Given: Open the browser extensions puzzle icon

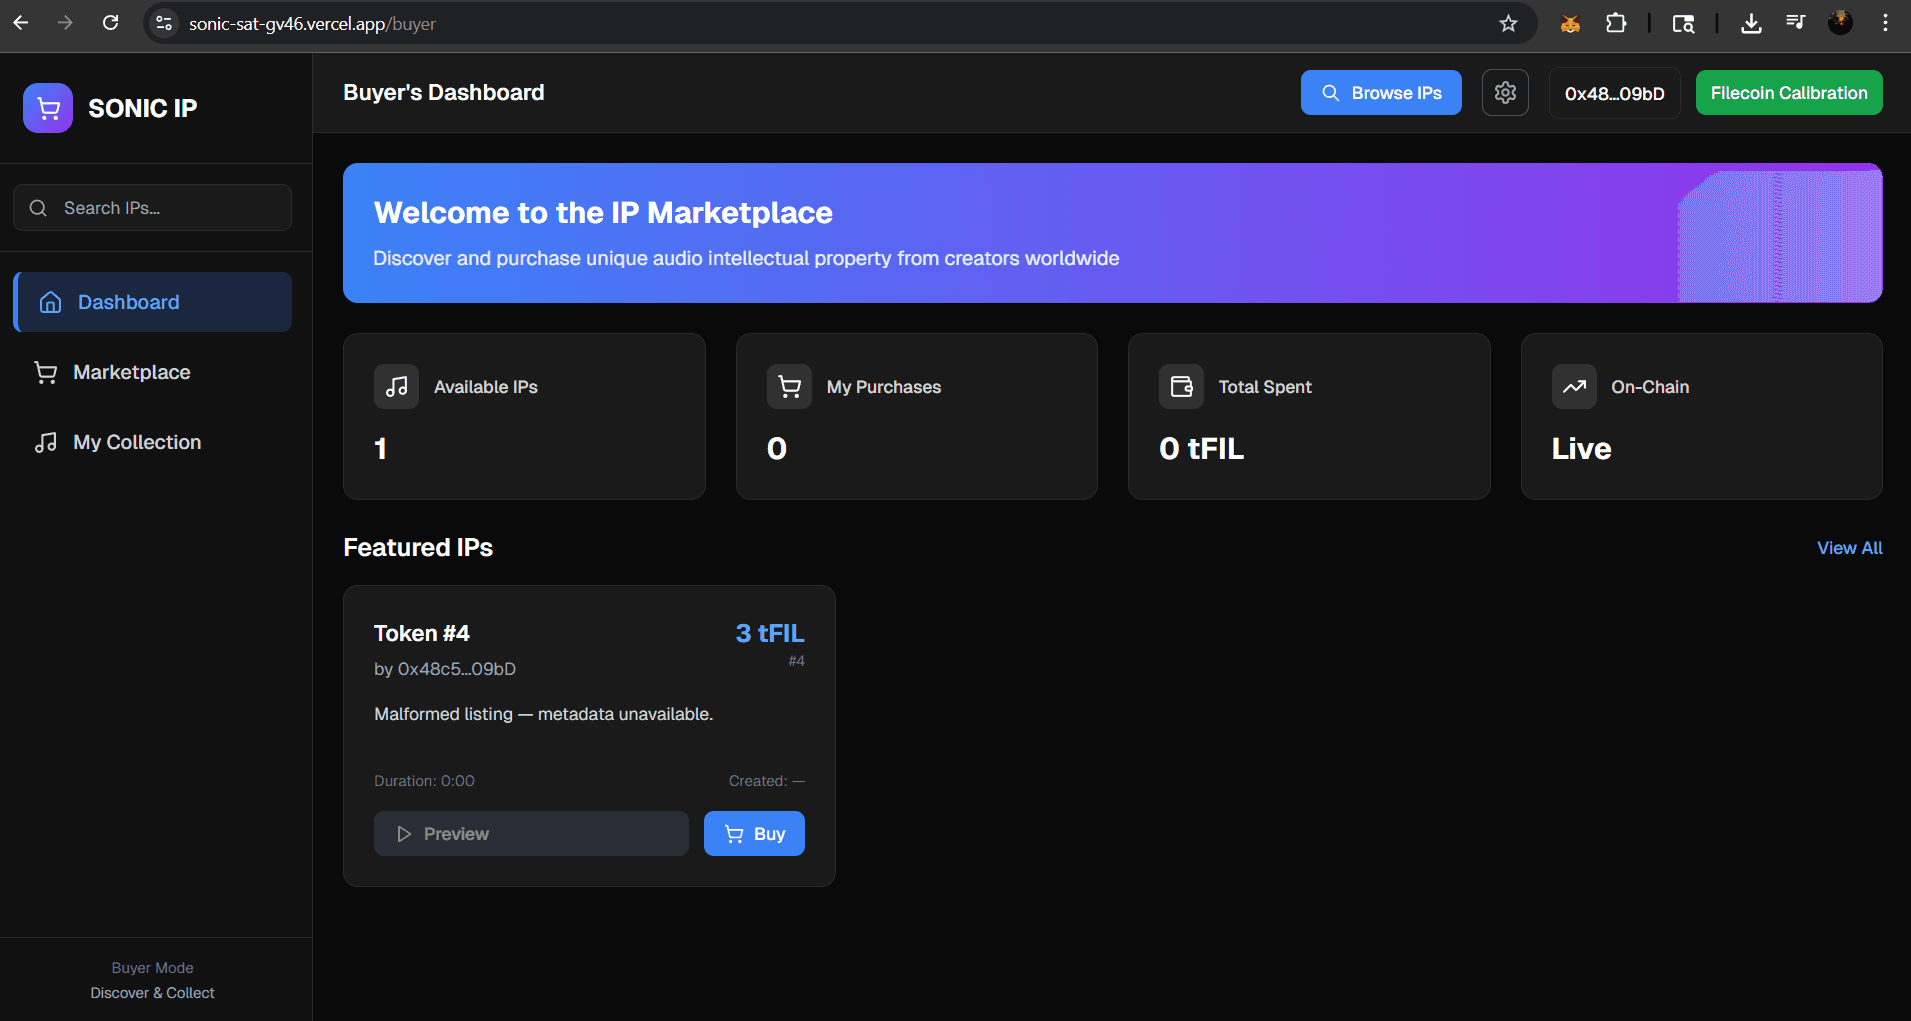Looking at the screenshot, I should coord(1616,23).
